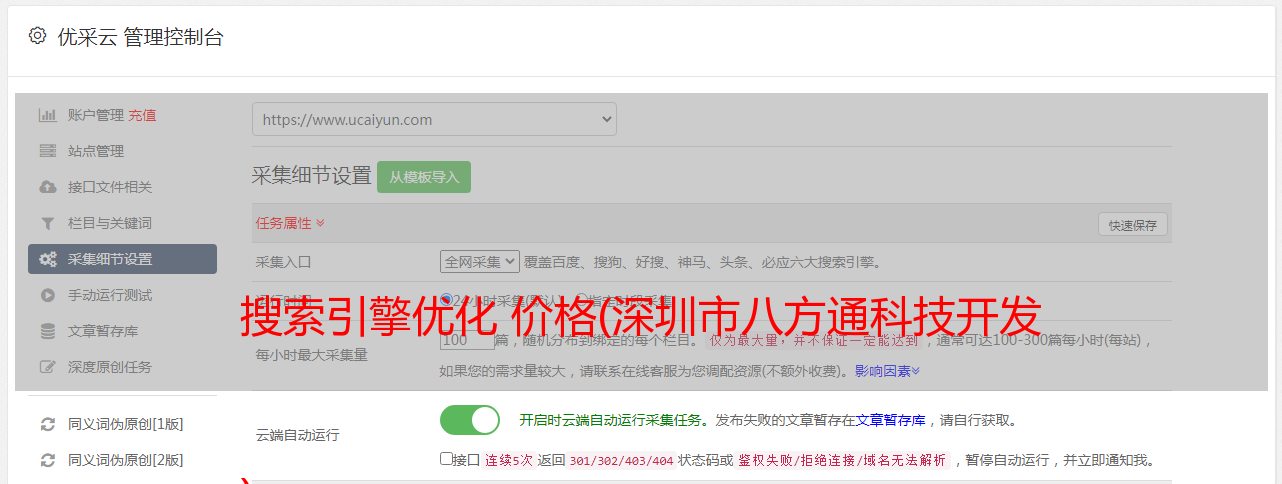The height and width of the screenshot is (484, 1282).
Task: Check the 接口 checkbox
Action: (446, 459)
